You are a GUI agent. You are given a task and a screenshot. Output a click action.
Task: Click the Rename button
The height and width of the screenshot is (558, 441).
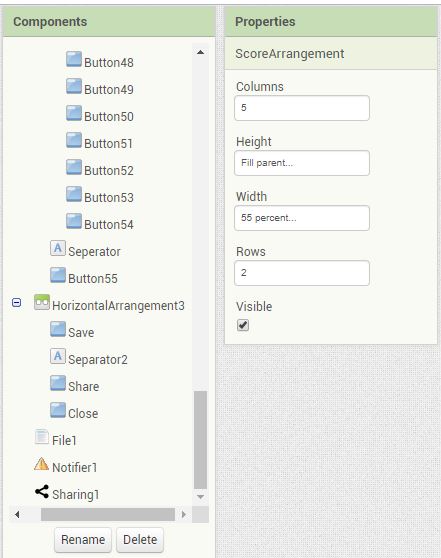(x=83, y=540)
